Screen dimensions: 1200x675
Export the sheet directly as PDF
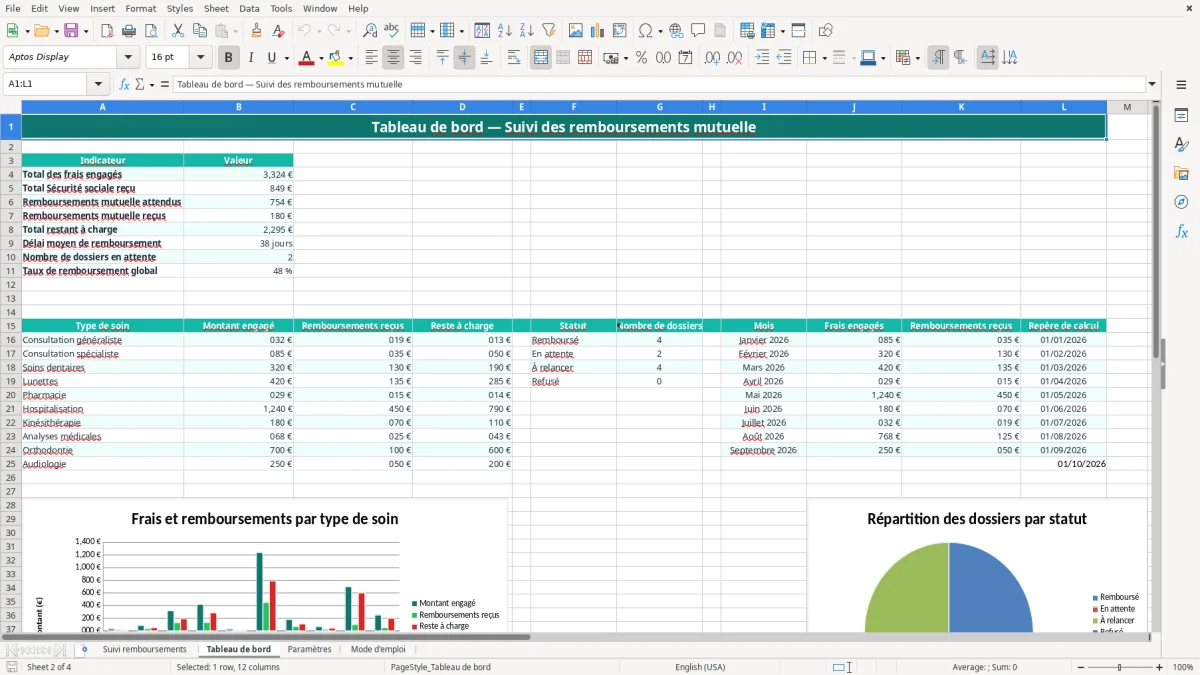pyautogui.click(x=107, y=31)
